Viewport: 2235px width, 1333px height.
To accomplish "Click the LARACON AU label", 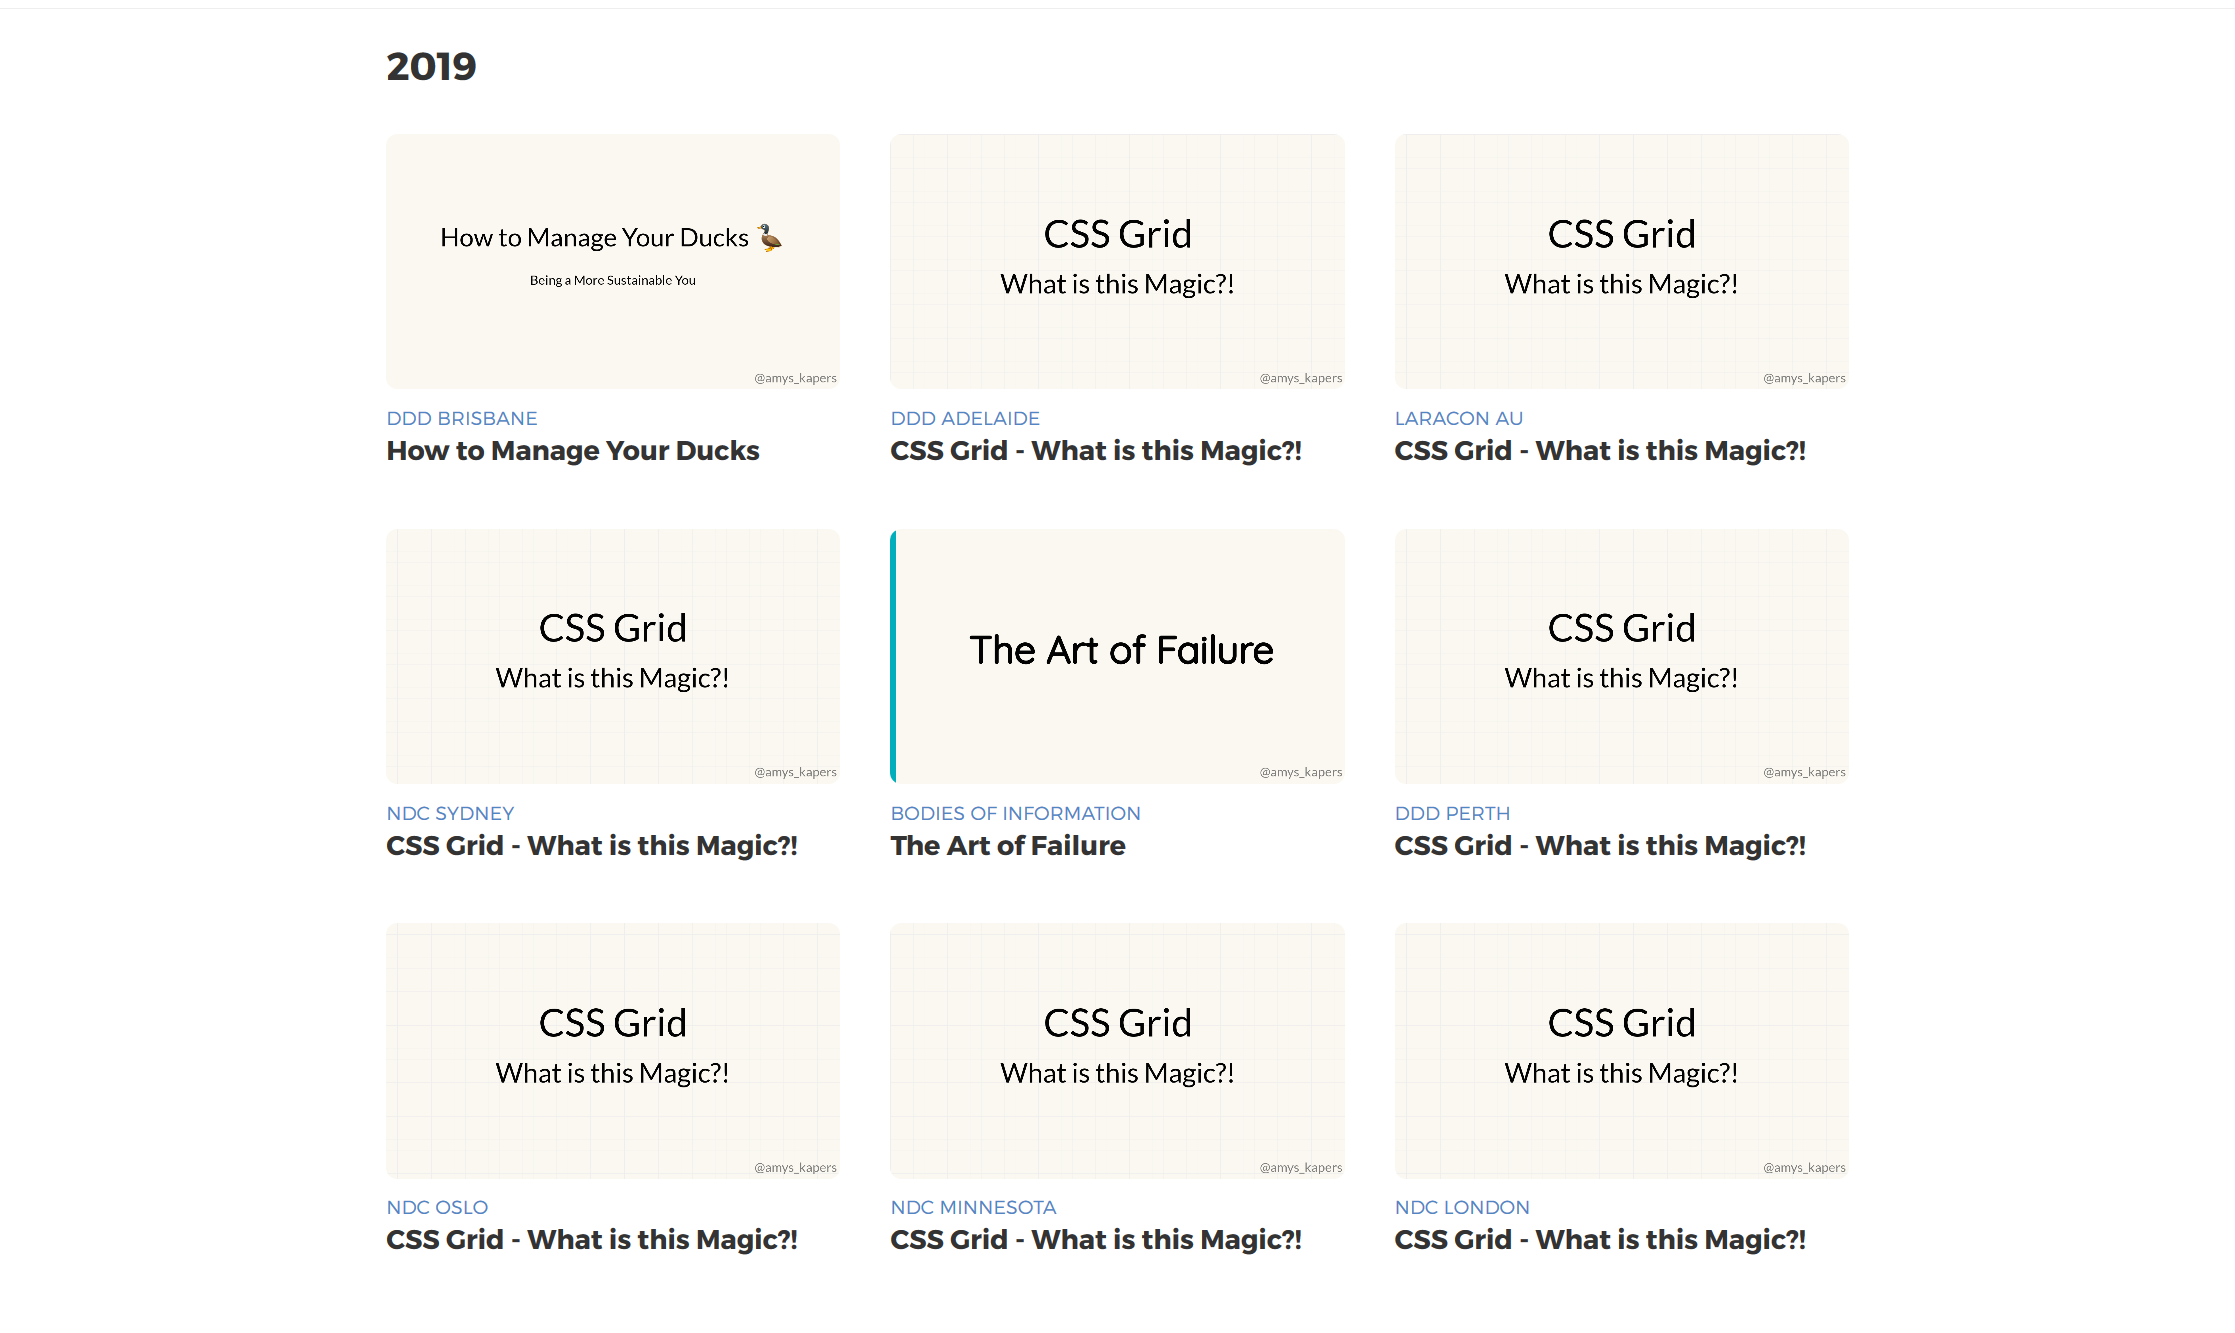I will [1458, 418].
